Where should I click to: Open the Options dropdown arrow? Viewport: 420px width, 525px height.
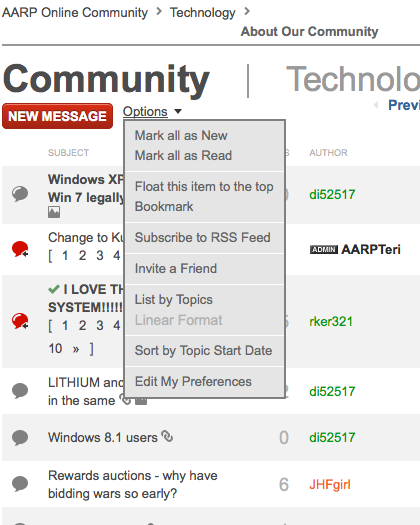coord(178,111)
